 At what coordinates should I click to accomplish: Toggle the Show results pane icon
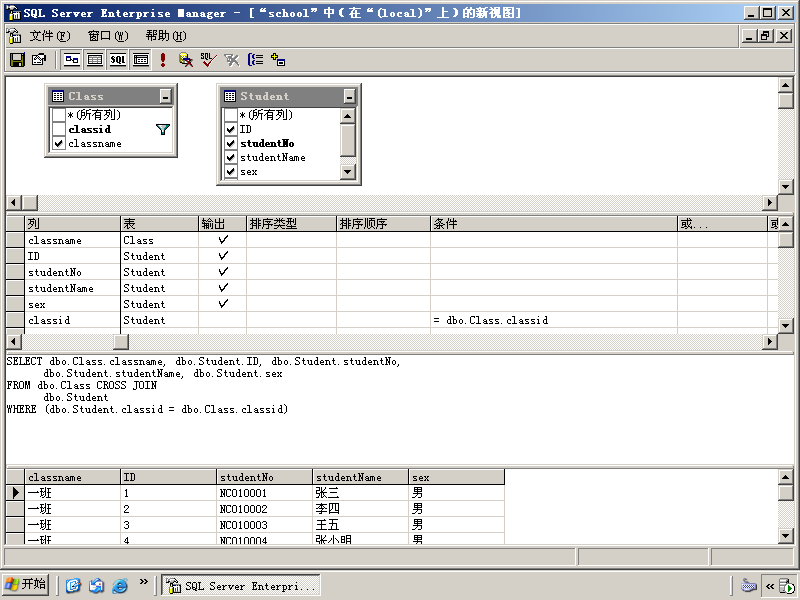click(141, 60)
